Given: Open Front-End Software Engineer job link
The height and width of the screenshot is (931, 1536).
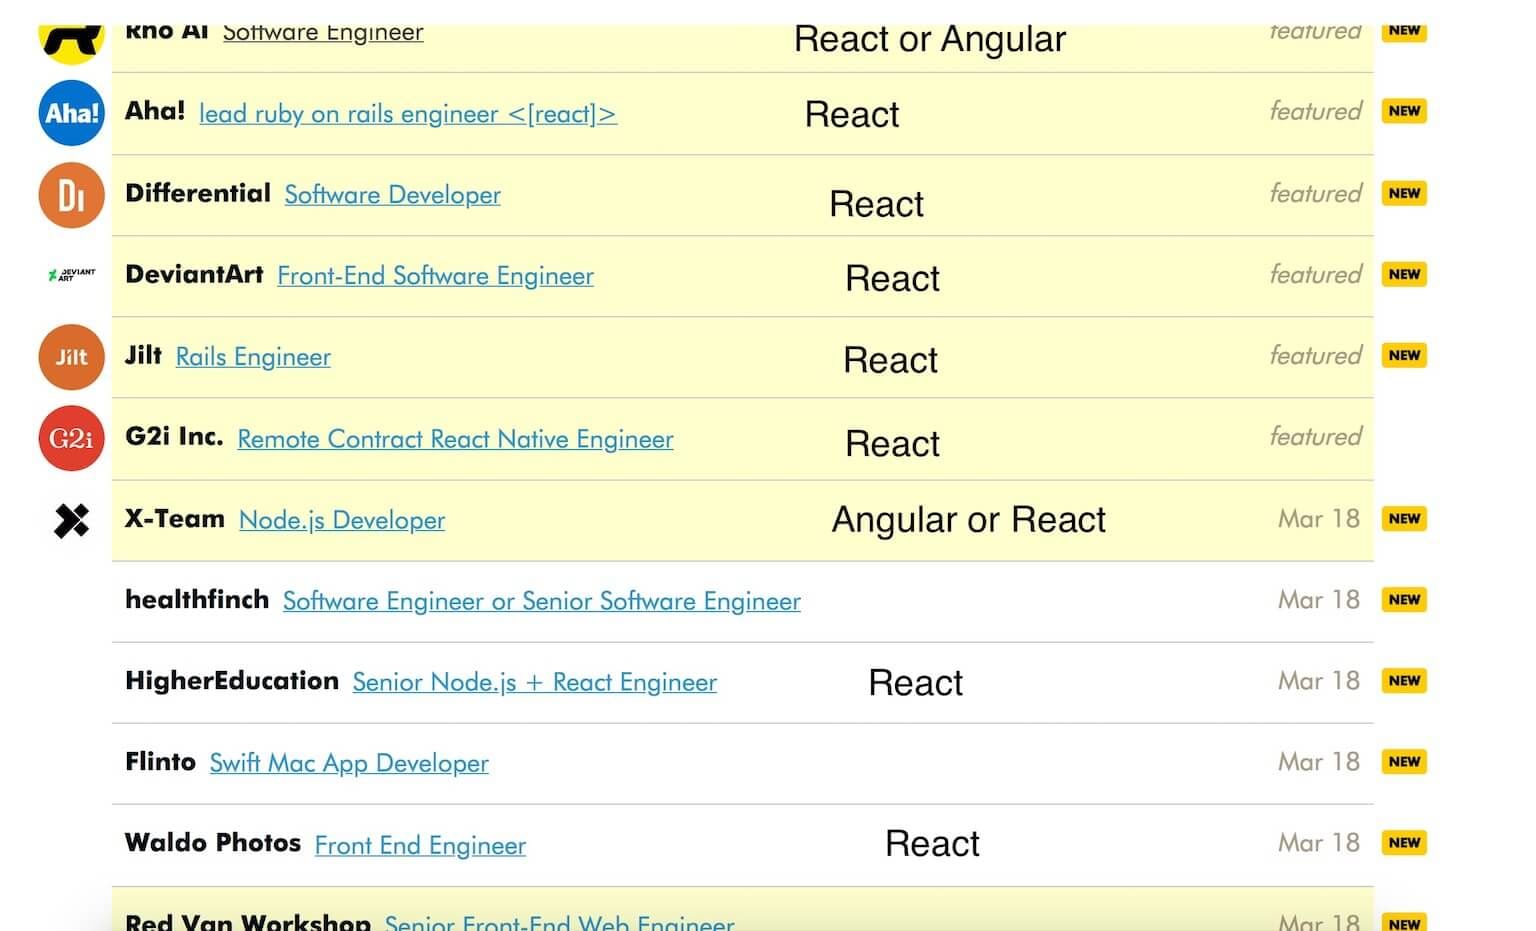Looking at the screenshot, I should [x=435, y=276].
